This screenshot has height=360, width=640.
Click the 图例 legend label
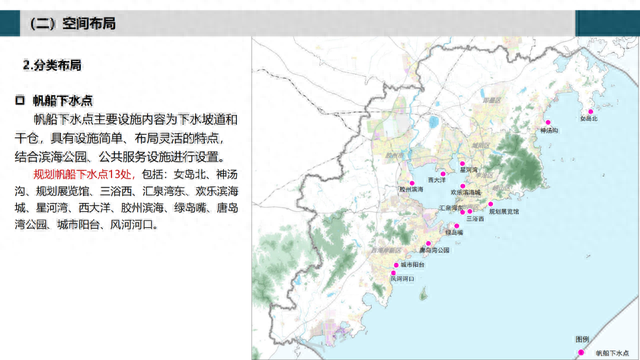click(x=582, y=339)
